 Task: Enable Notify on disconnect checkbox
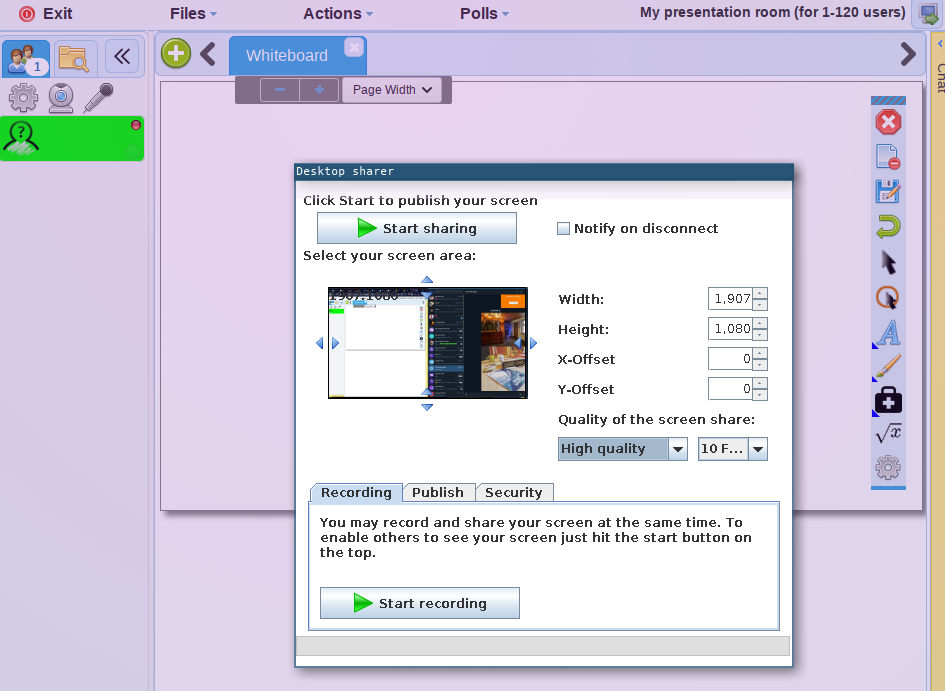pos(564,228)
